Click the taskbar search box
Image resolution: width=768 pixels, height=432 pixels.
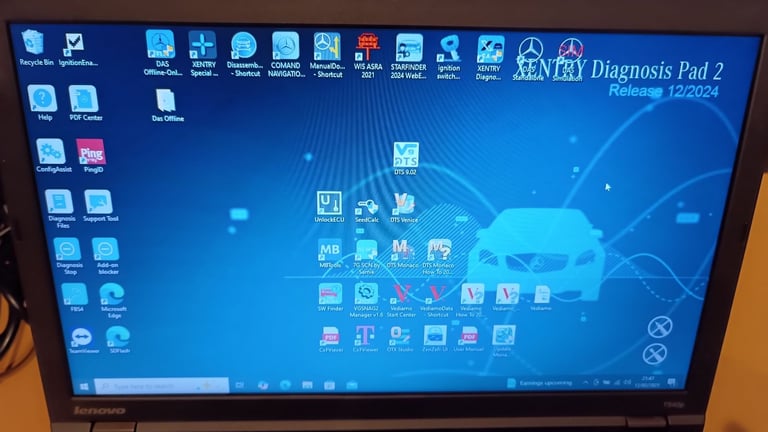[x=161, y=386]
